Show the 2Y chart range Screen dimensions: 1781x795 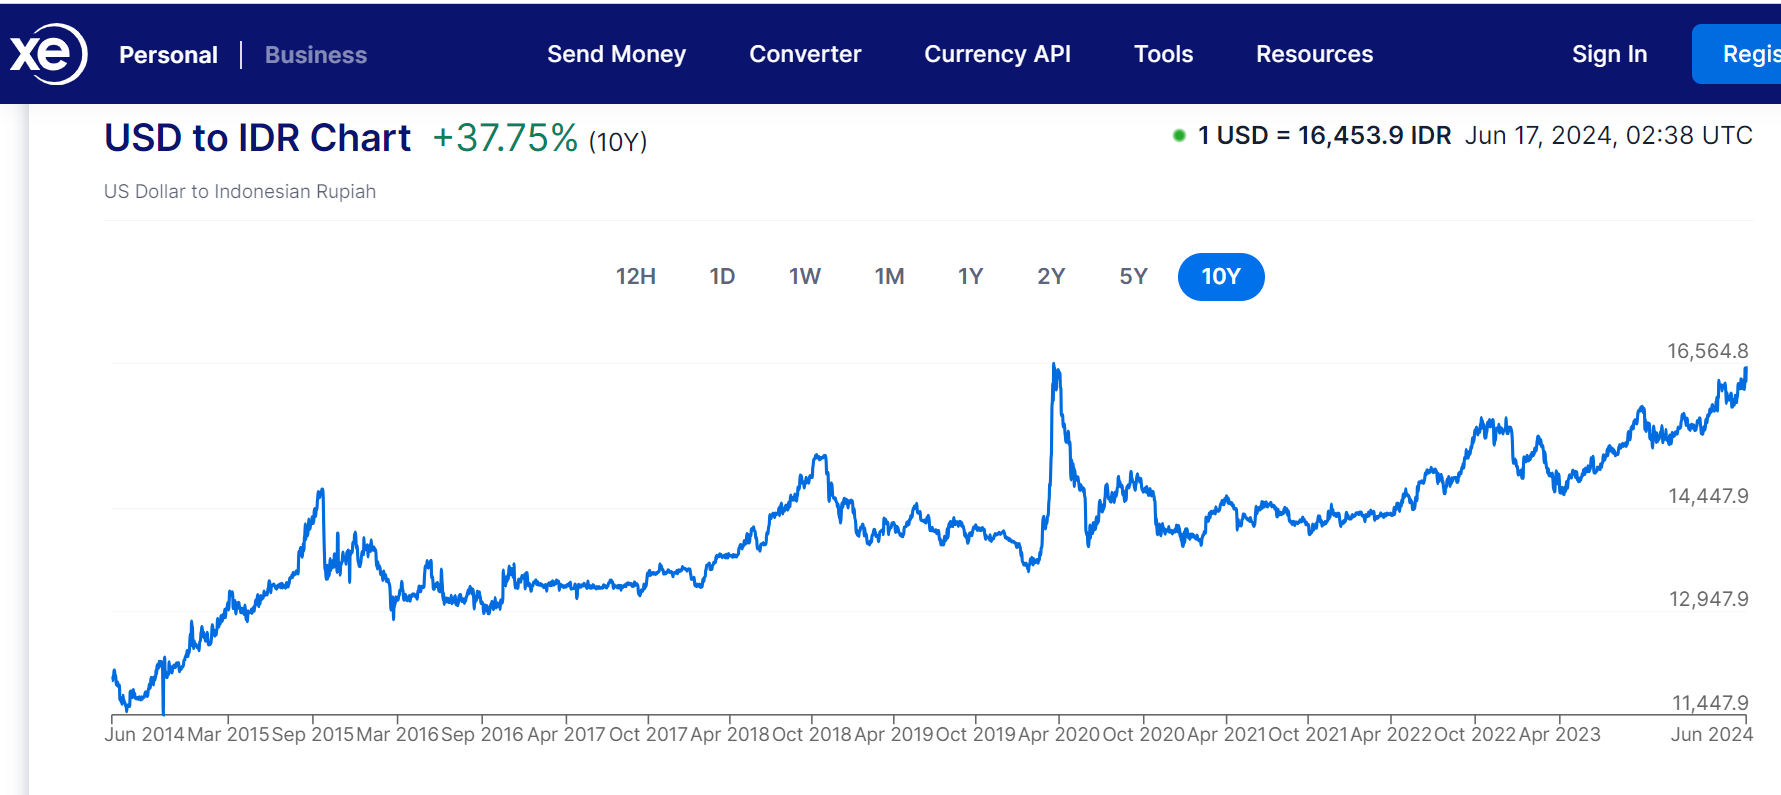1051,277
